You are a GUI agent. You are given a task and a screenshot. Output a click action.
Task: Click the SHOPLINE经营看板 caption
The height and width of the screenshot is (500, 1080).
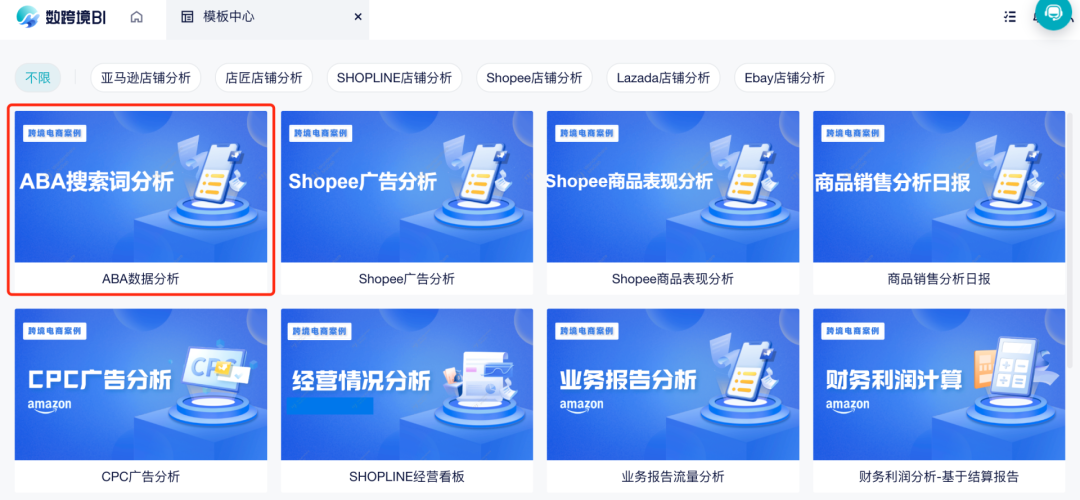point(406,477)
